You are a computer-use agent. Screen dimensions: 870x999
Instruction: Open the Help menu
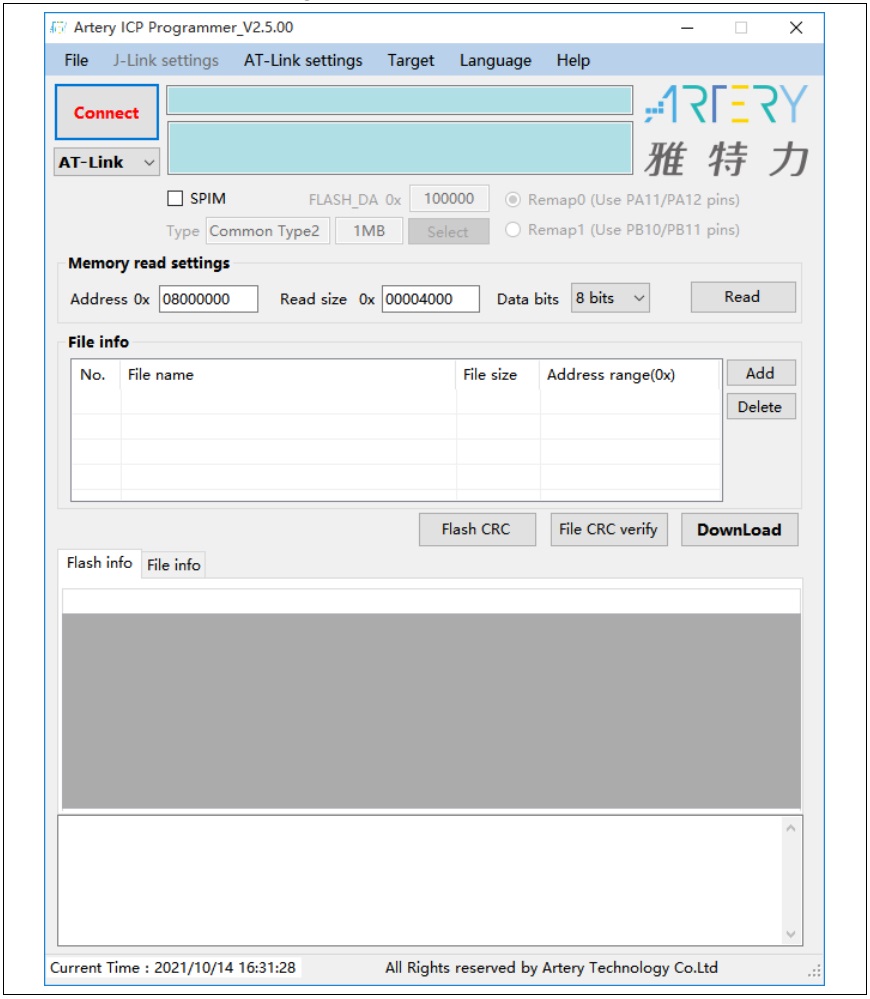pyautogui.click(x=573, y=61)
